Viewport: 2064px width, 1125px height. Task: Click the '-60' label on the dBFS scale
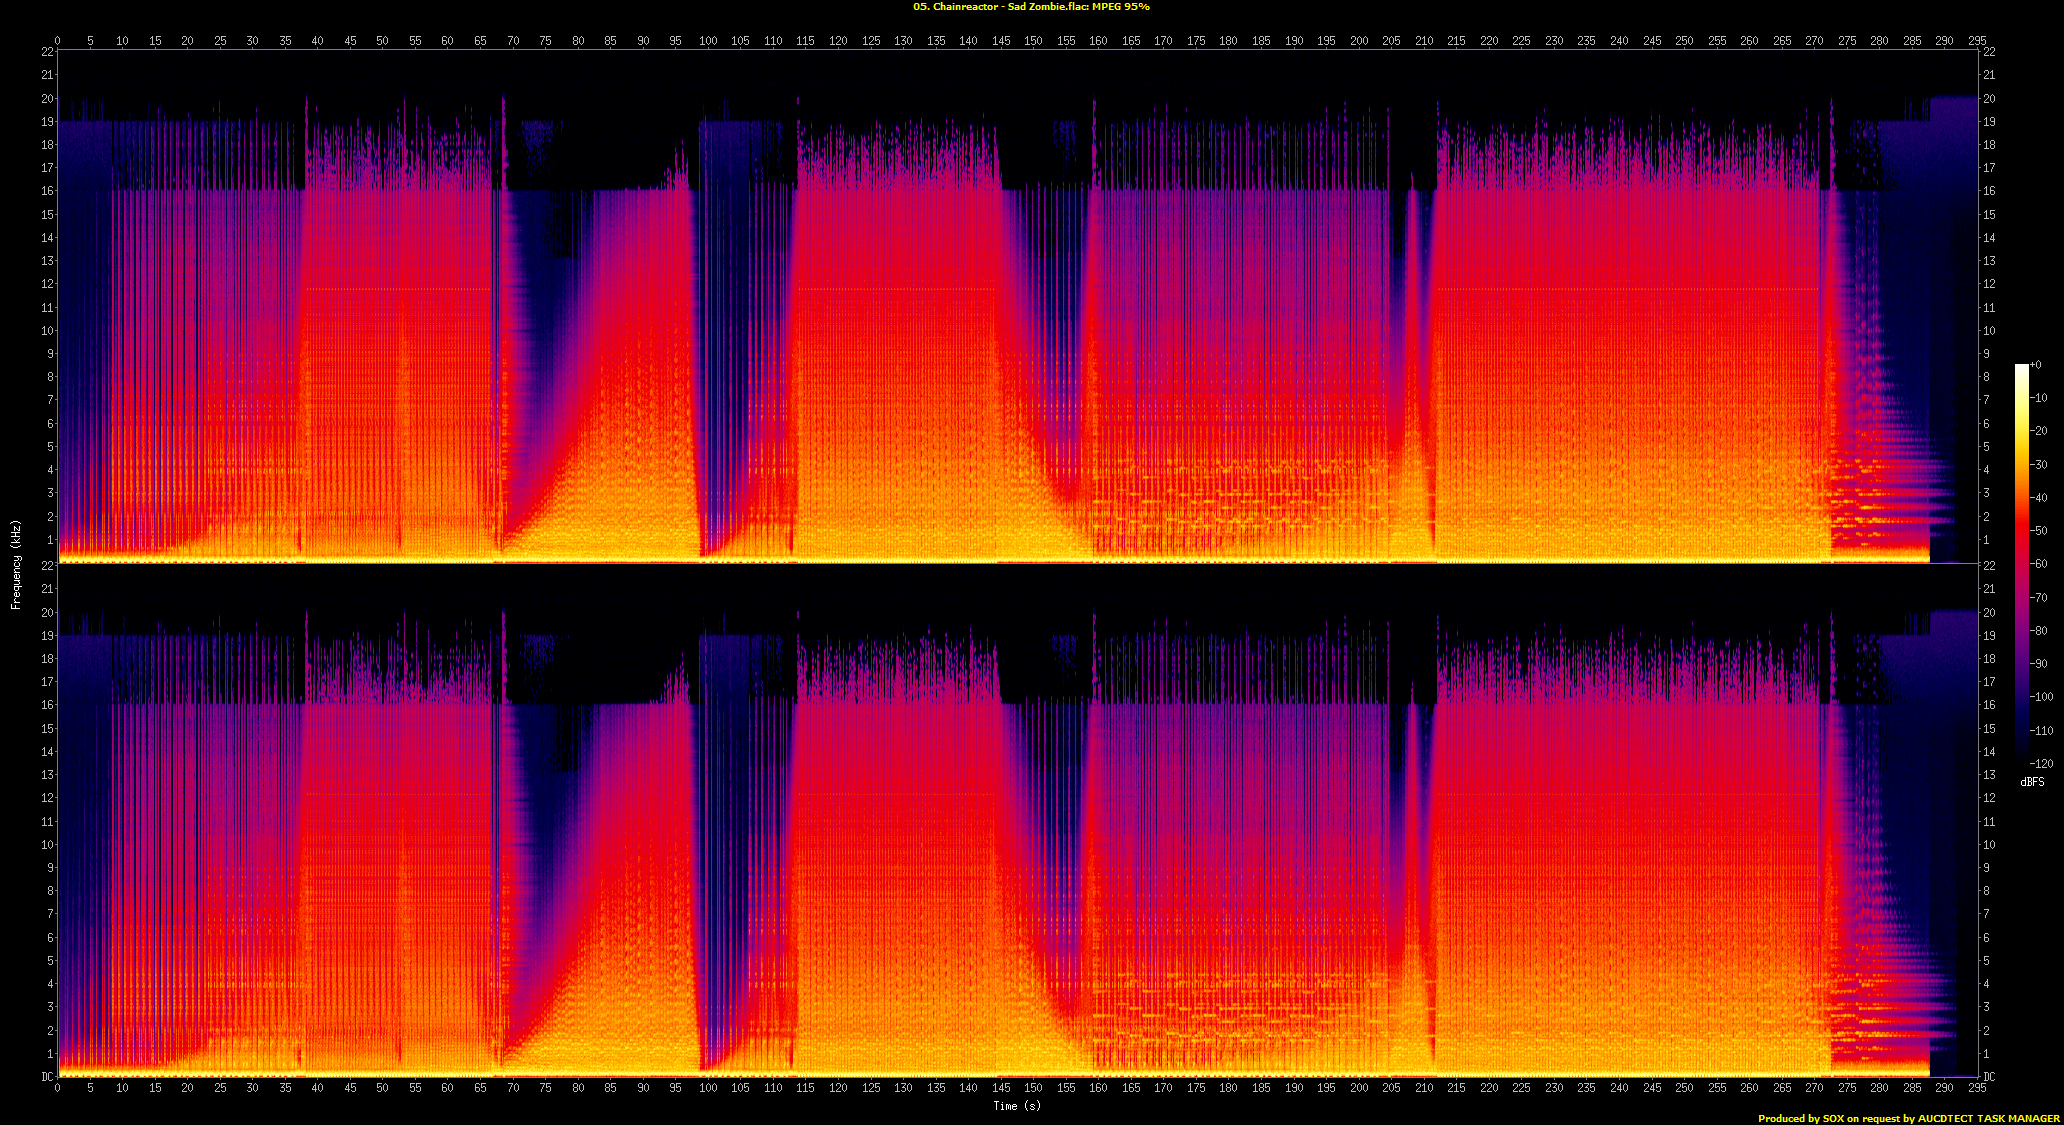coord(2040,564)
